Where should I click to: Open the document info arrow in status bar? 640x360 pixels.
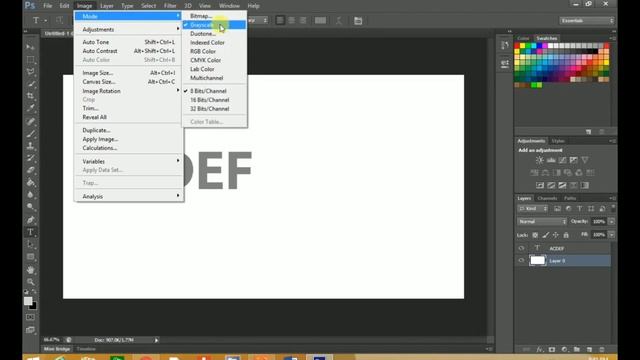156,340
